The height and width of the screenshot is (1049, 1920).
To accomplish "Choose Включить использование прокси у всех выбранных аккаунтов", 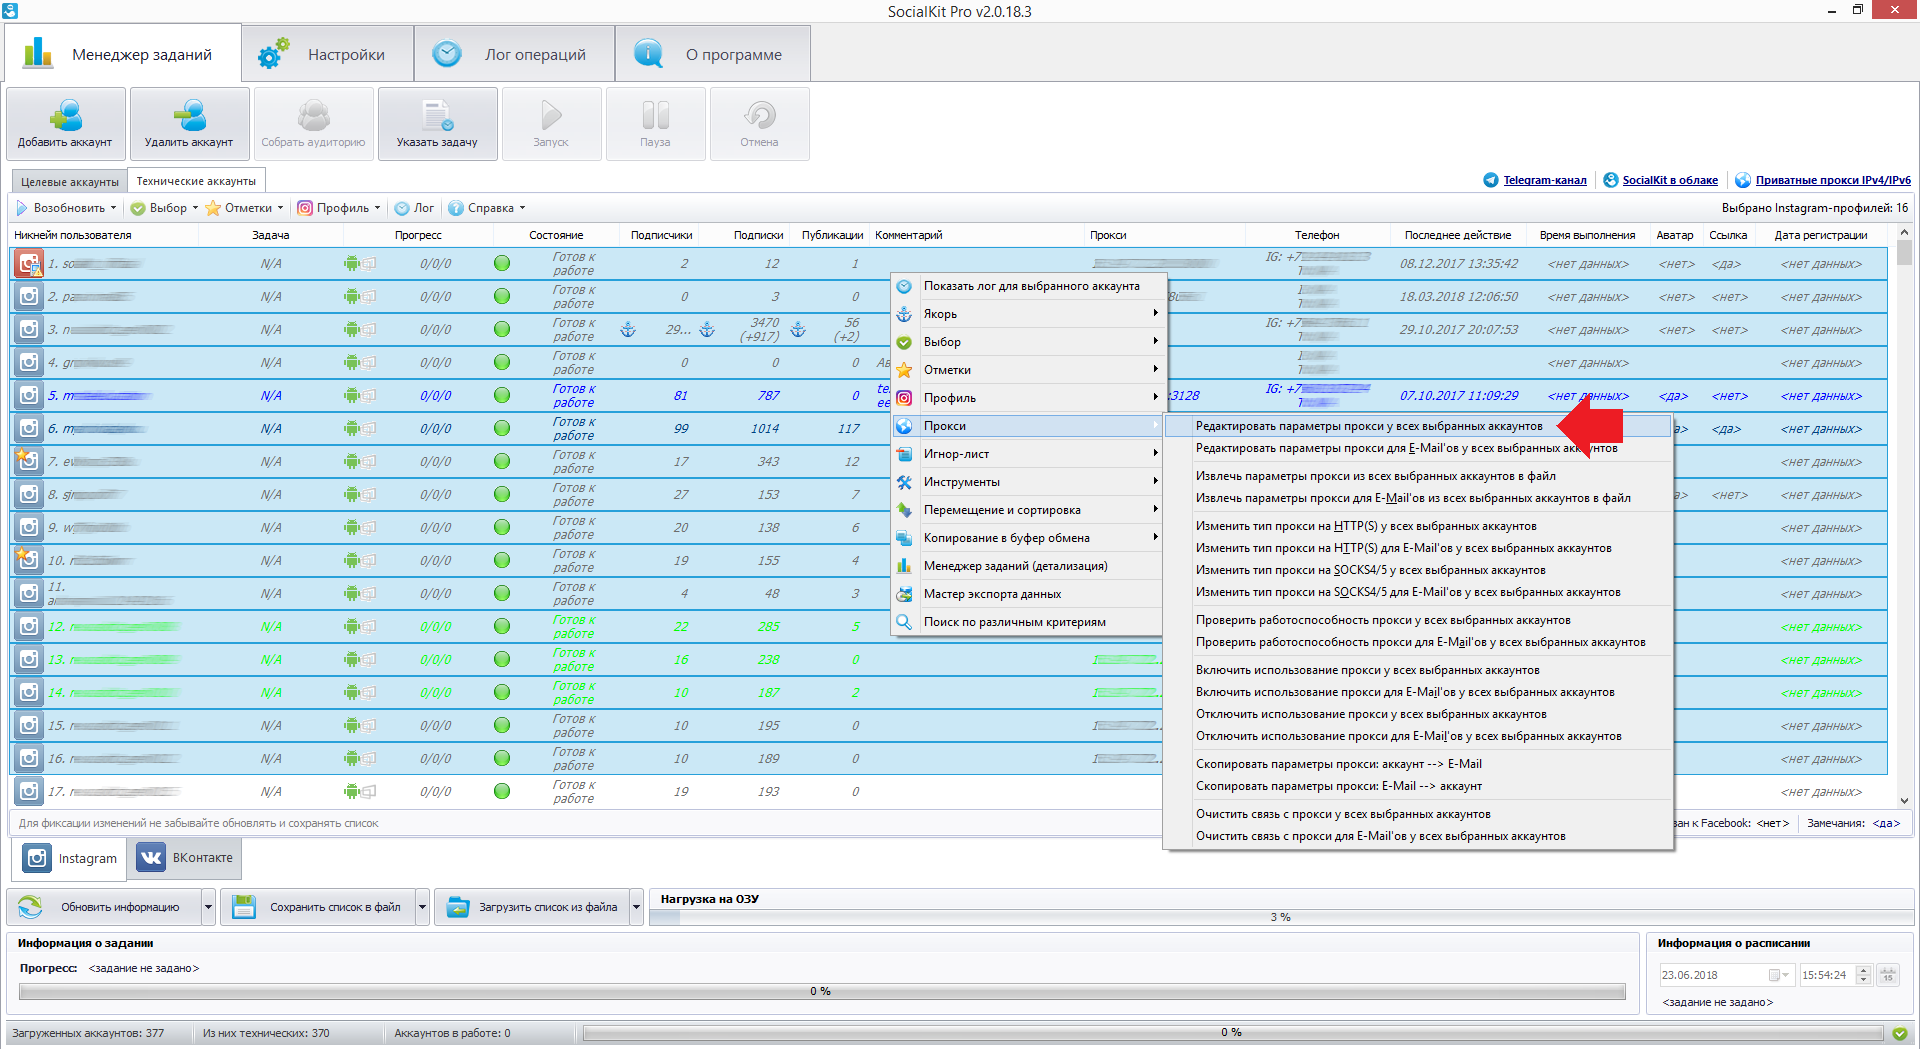I will pyautogui.click(x=1417, y=670).
